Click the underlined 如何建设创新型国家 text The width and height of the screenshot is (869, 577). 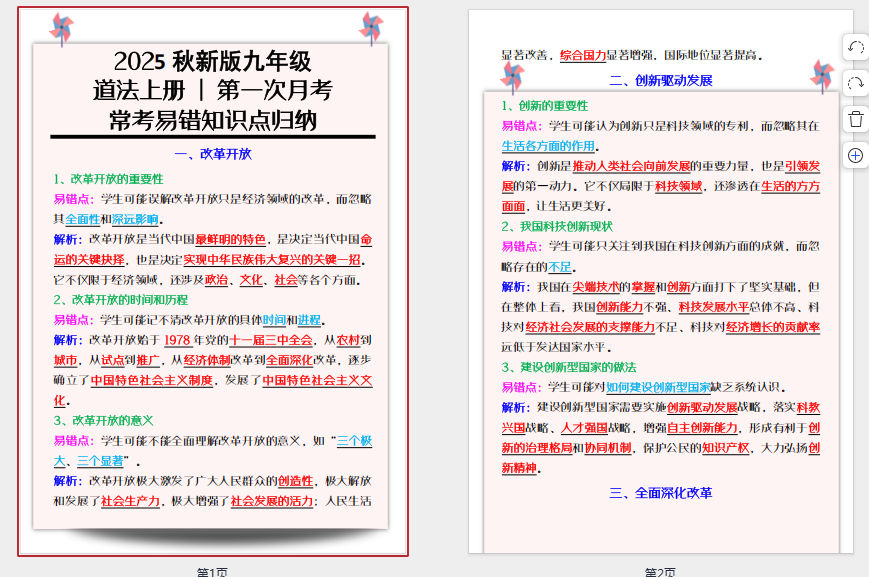click(x=658, y=387)
